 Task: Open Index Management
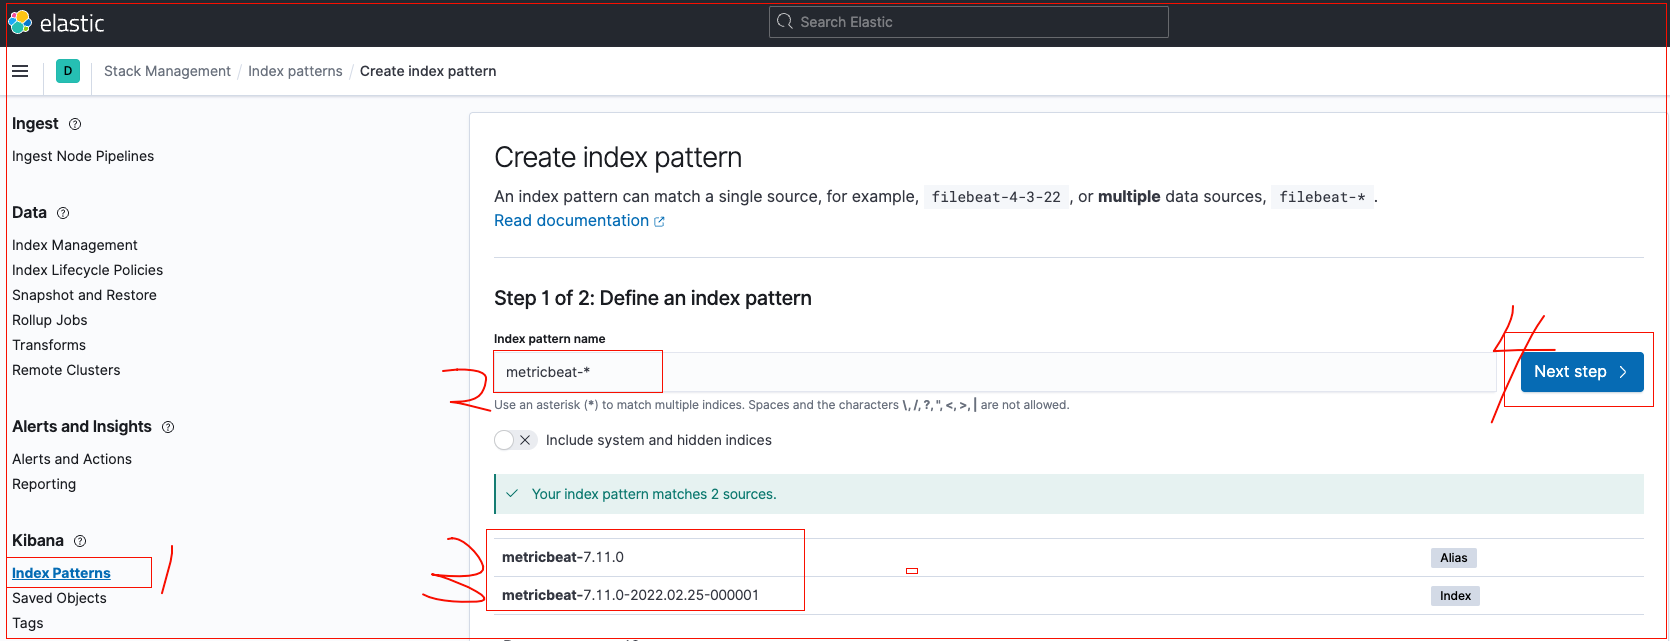pyautogui.click(x=75, y=245)
